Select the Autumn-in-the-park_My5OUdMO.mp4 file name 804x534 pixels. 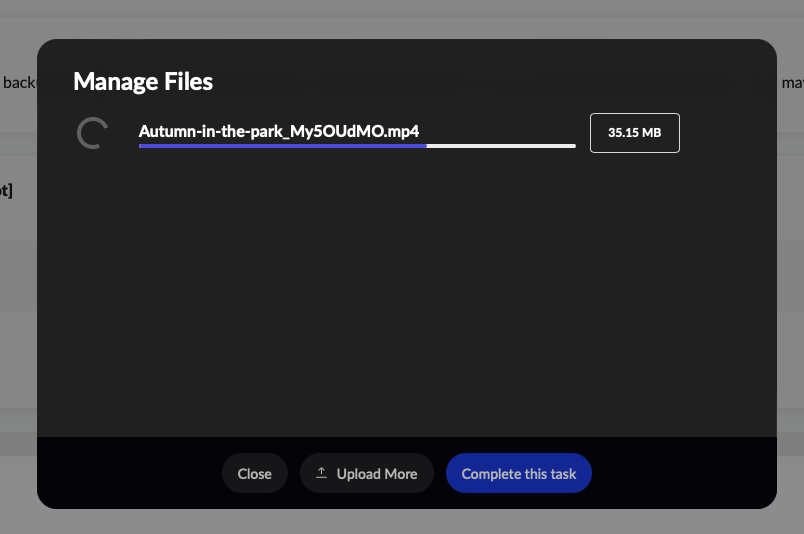coord(278,131)
